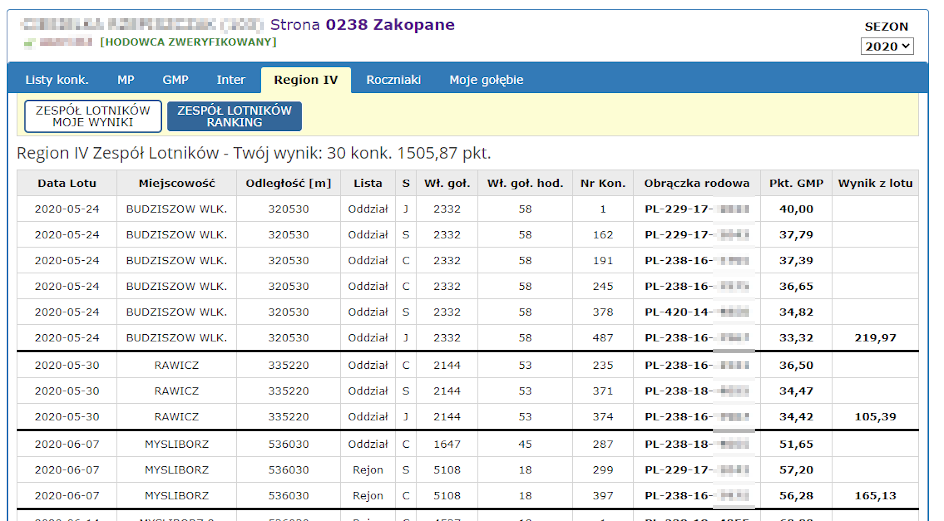Click the Data Lotu column header

67,183
